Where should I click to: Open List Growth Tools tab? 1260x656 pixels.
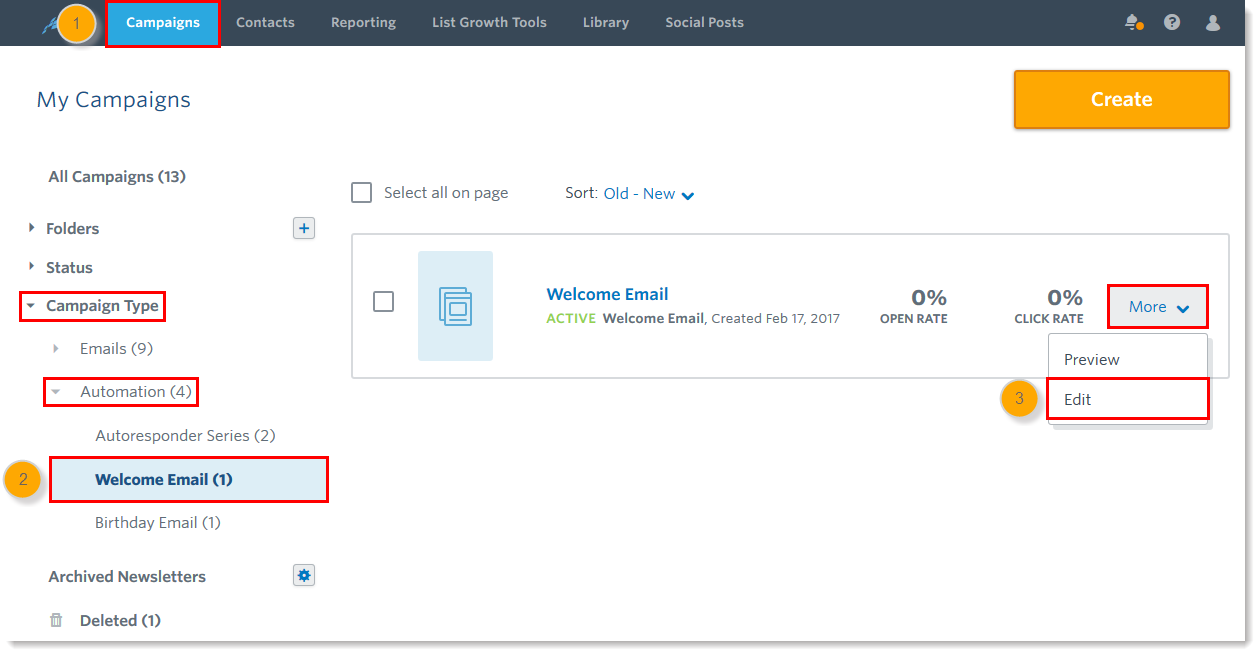489,22
